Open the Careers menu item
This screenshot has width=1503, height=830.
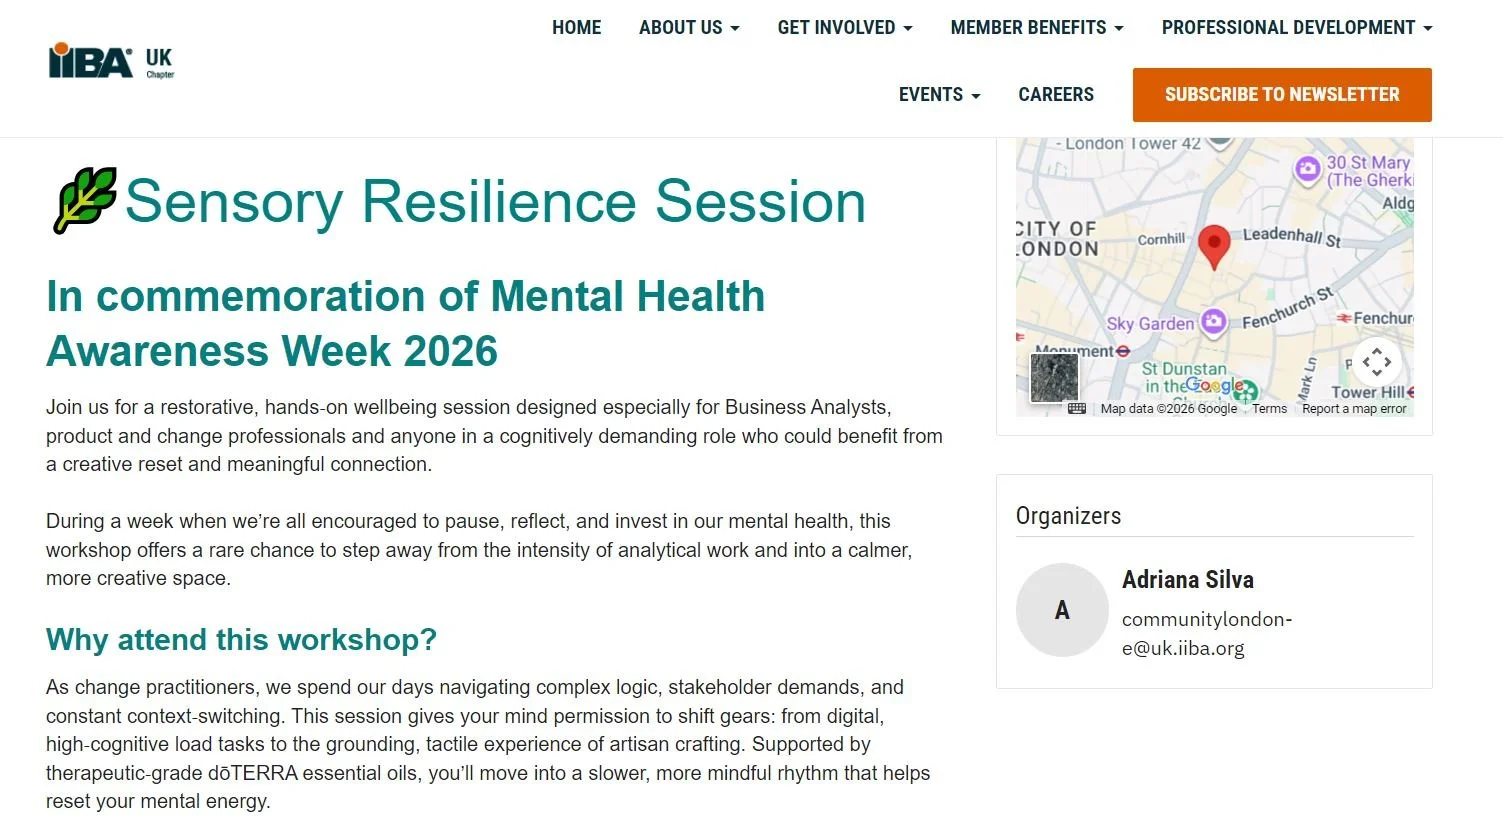[1056, 95]
